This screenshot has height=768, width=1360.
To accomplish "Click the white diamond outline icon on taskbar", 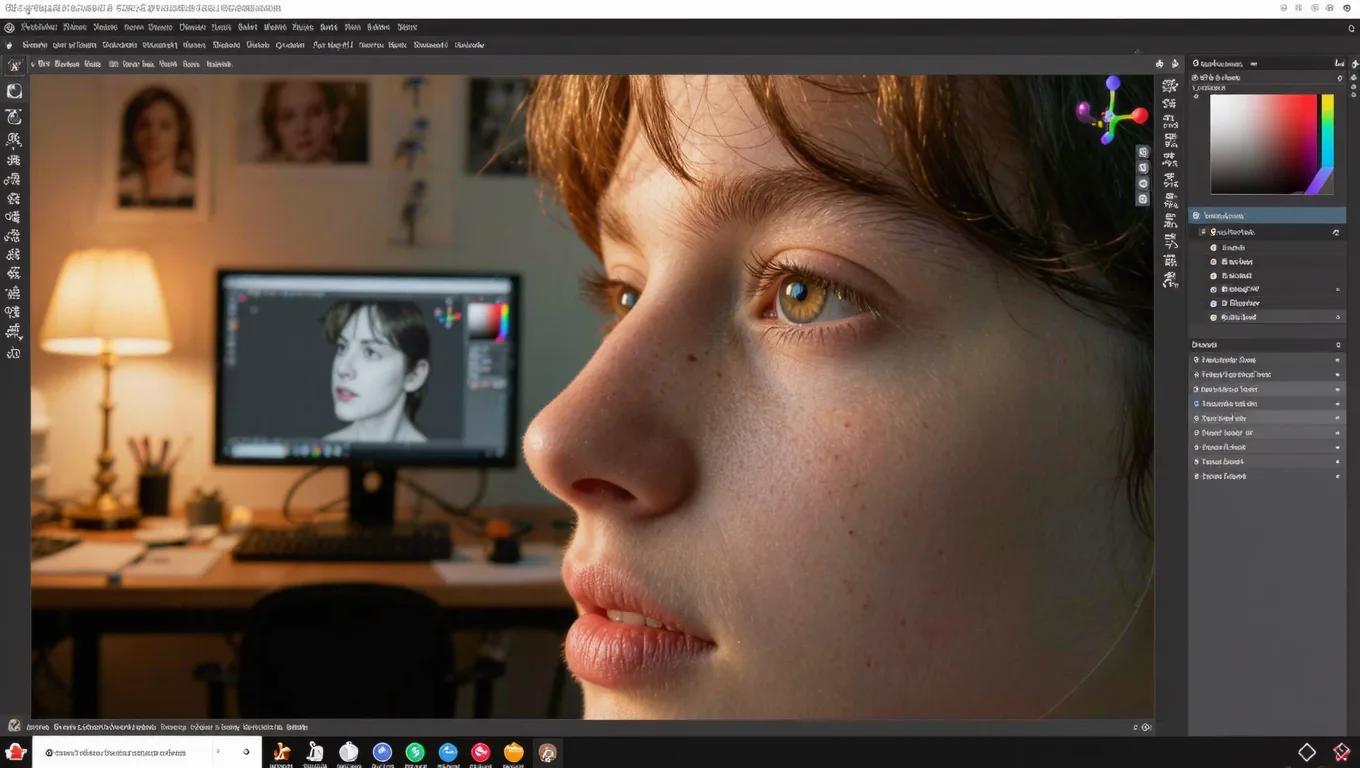I will [x=1307, y=752].
